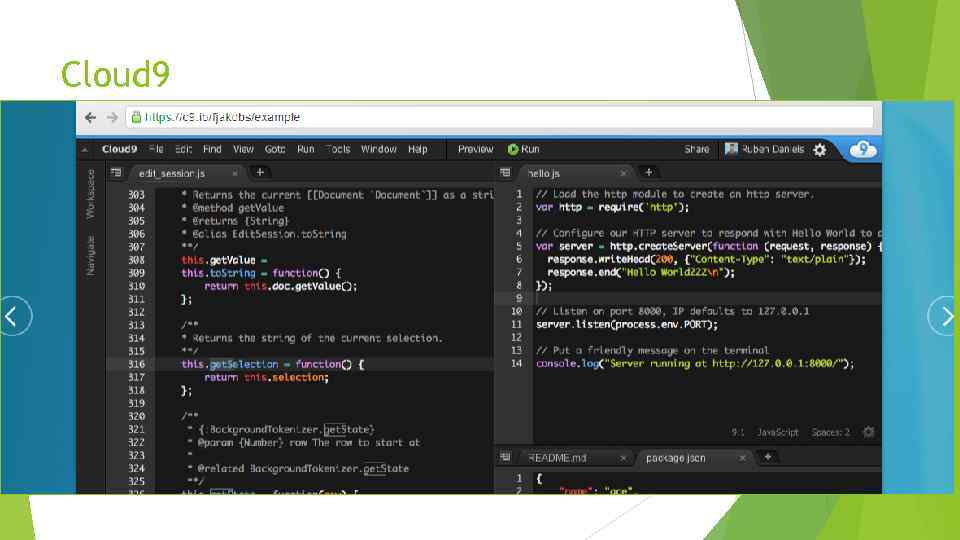The height and width of the screenshot is (540, 960).
Task: Open the JavaScript syntax selector
Action: point(778,432)
